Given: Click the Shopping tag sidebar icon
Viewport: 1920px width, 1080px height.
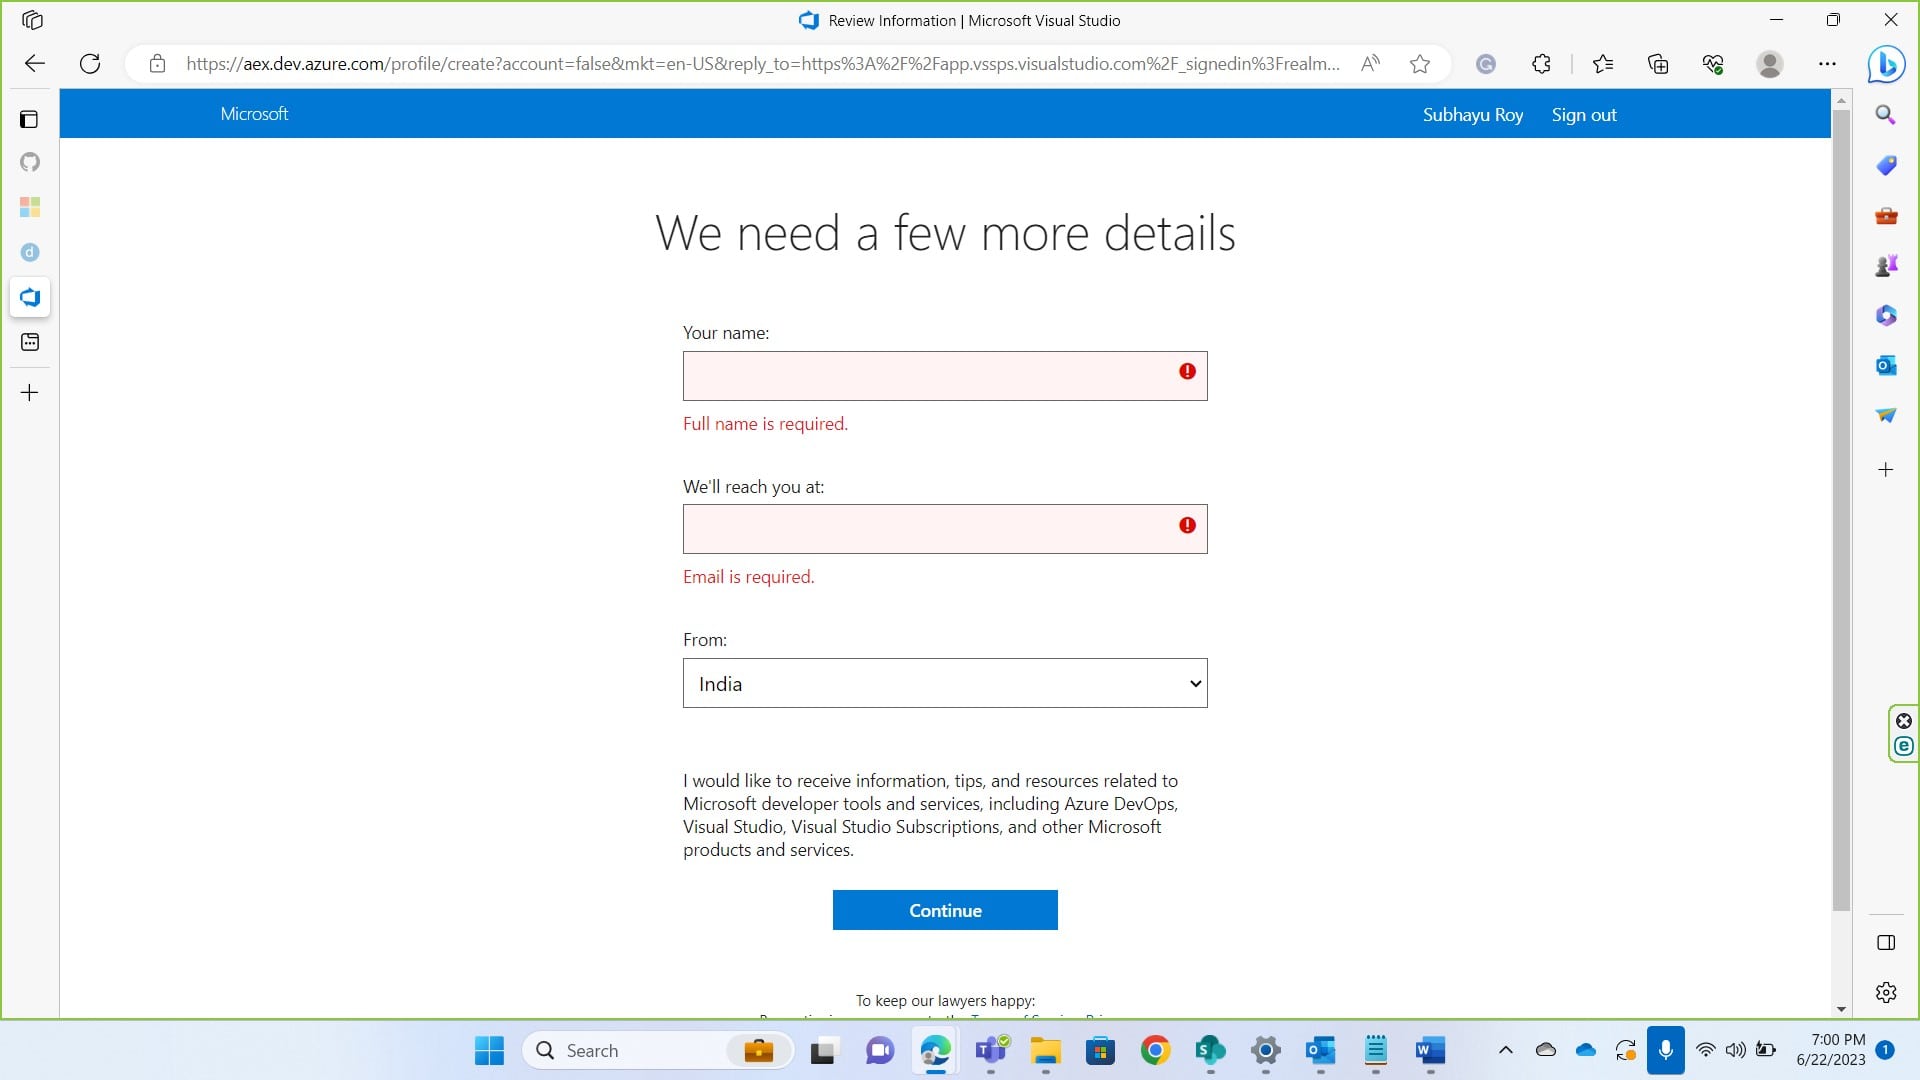Looking at the screenshot, I should pyautogui.click(x=1886, y=165).
